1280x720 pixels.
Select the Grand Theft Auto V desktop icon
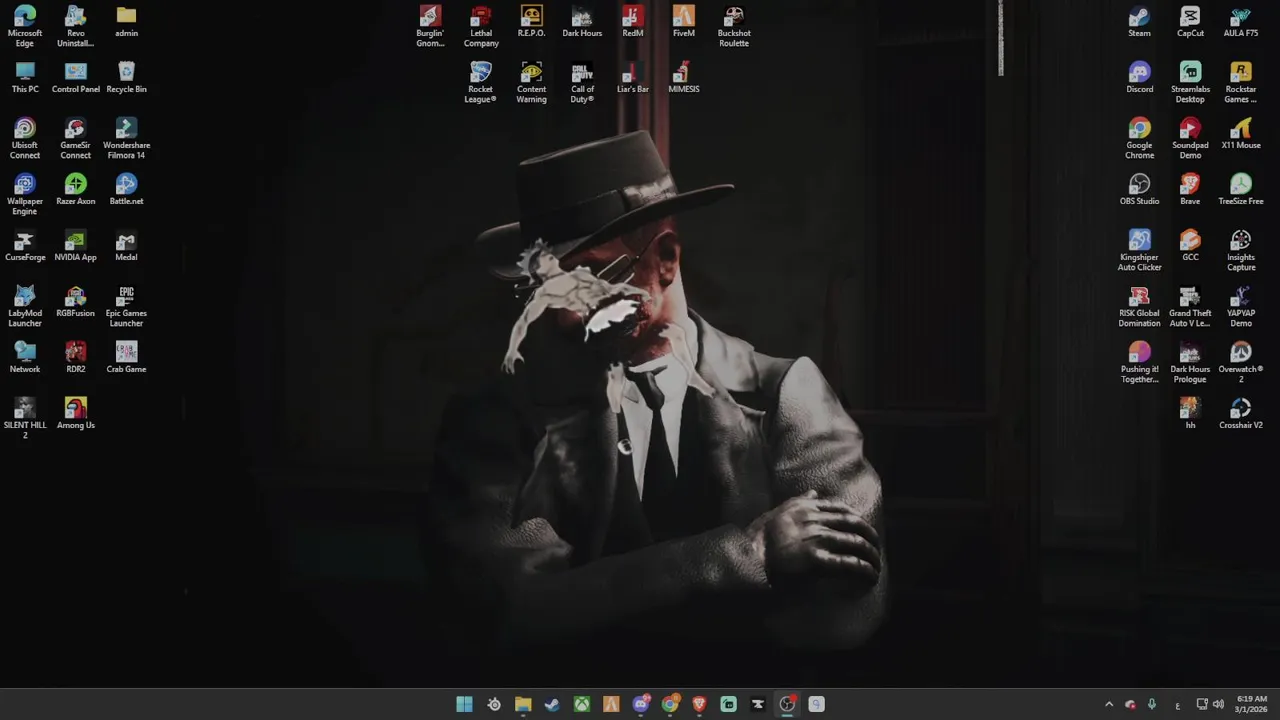tap(1190, 306)
